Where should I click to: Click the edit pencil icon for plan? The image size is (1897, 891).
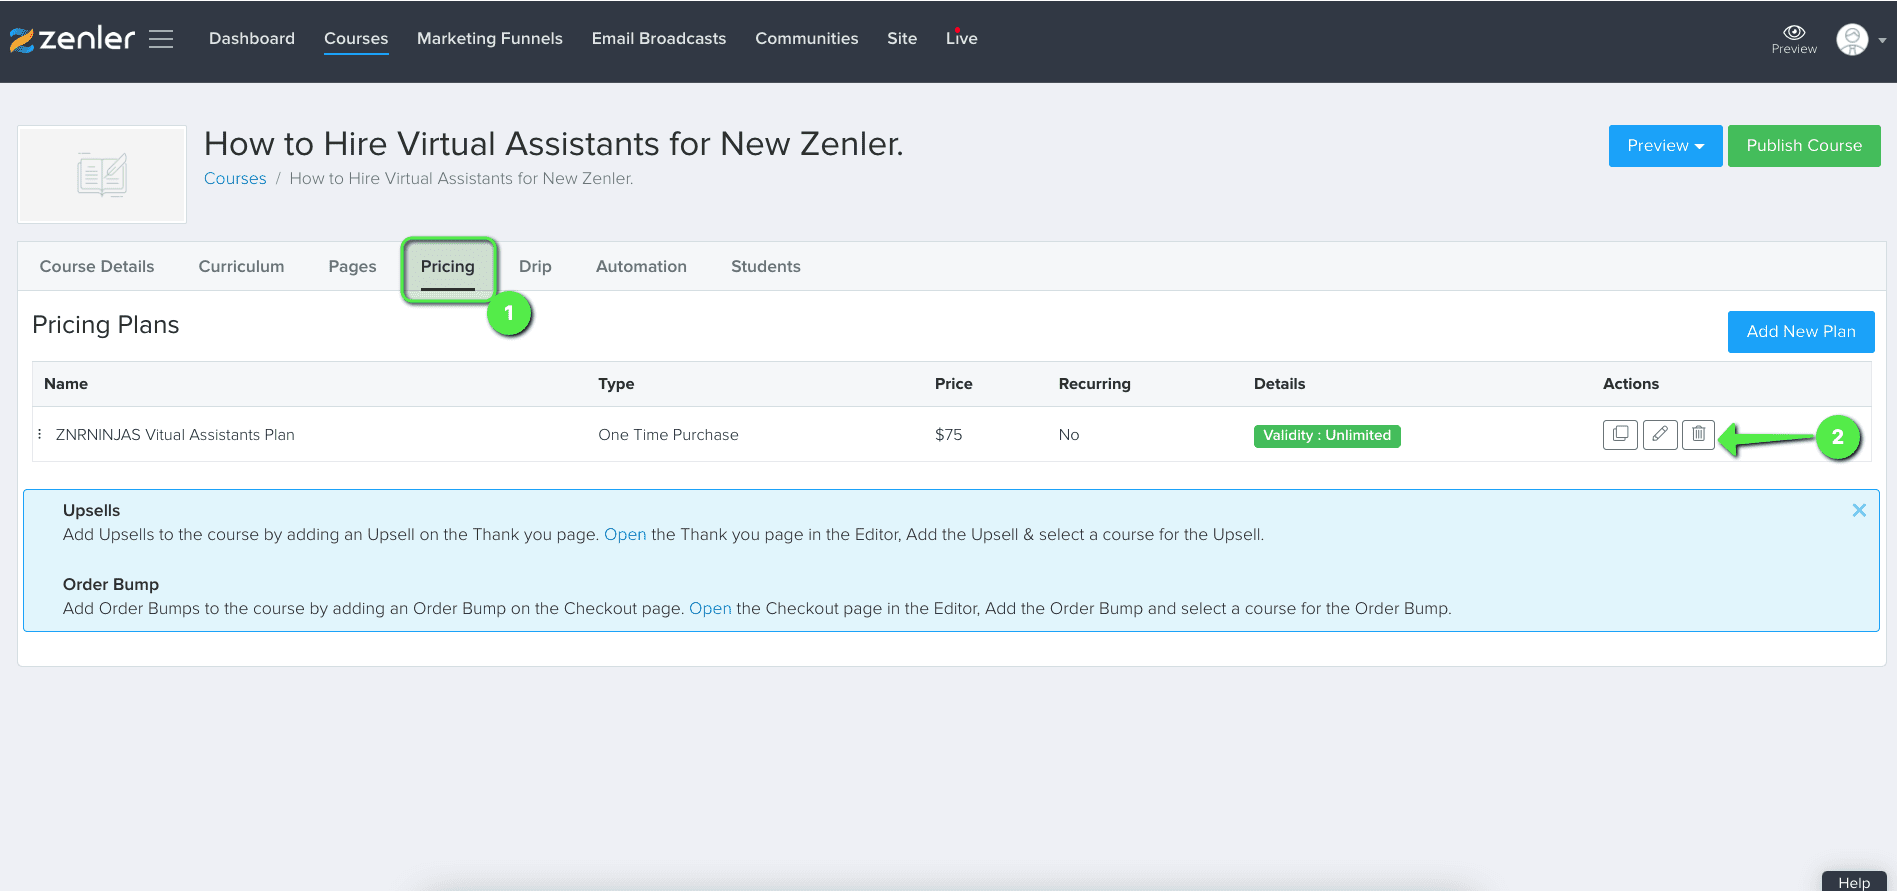pos(1660,435)
